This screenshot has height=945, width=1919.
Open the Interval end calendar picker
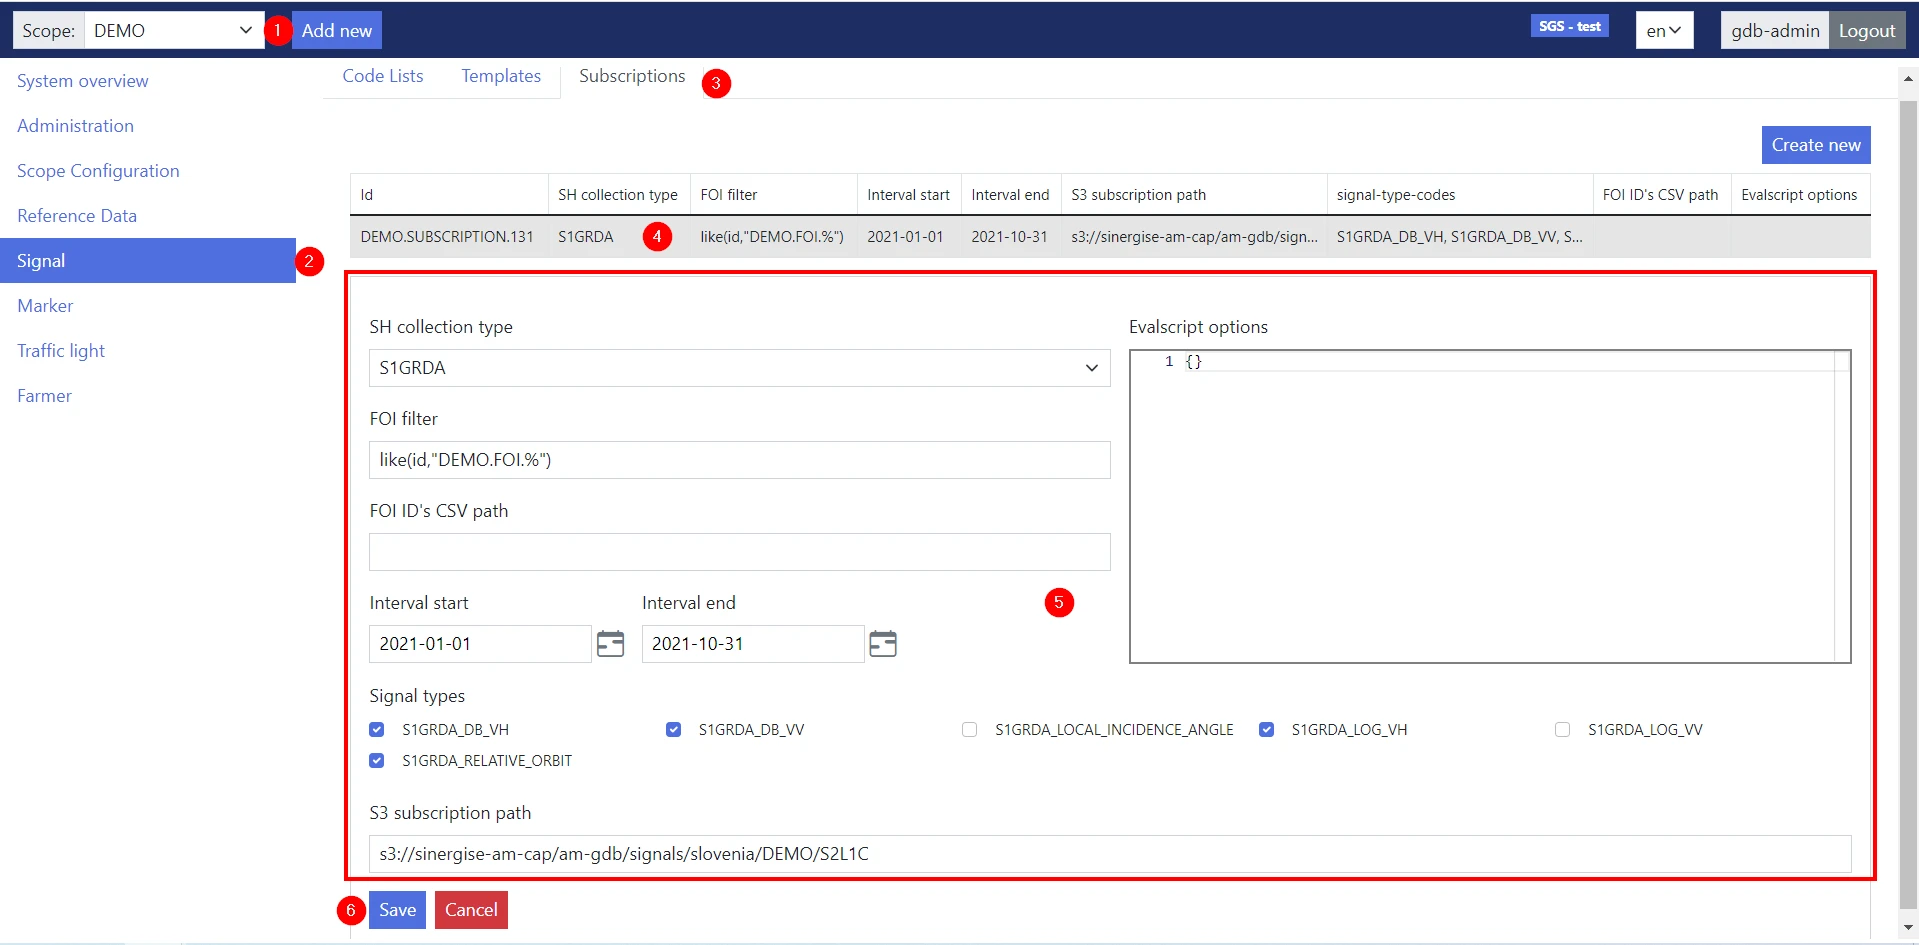click(x=882, y=644)
